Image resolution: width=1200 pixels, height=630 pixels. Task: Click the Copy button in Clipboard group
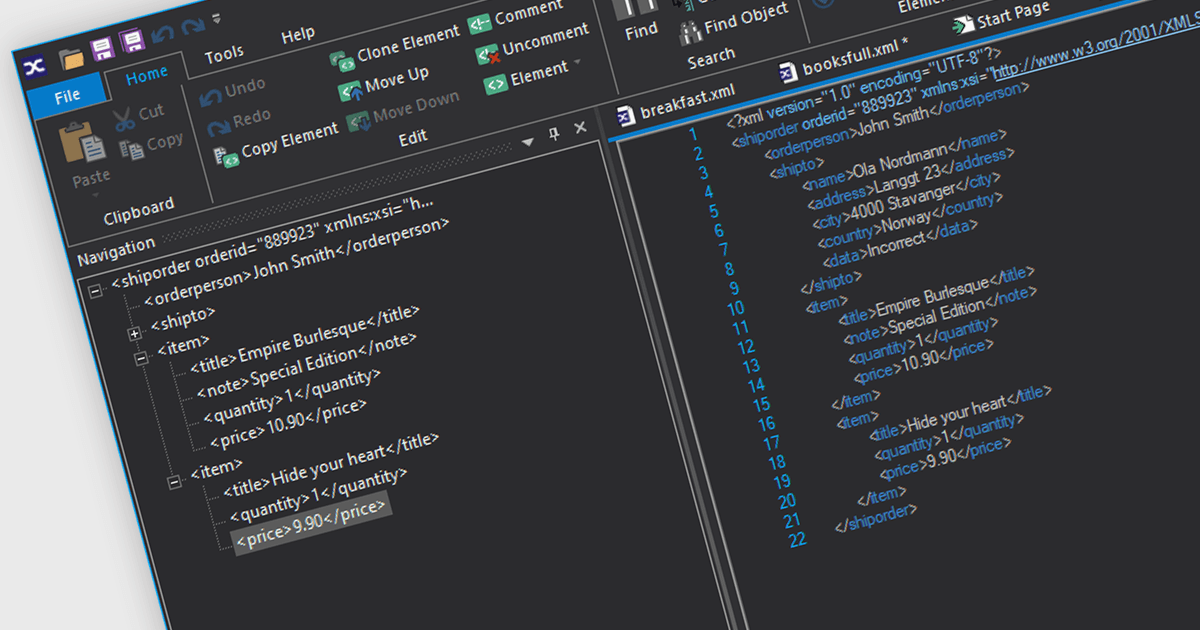151,146
